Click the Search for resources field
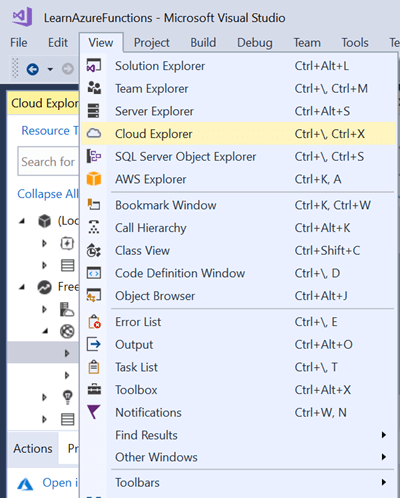This screenshot has height=498, width=400. tap(49, 161)
